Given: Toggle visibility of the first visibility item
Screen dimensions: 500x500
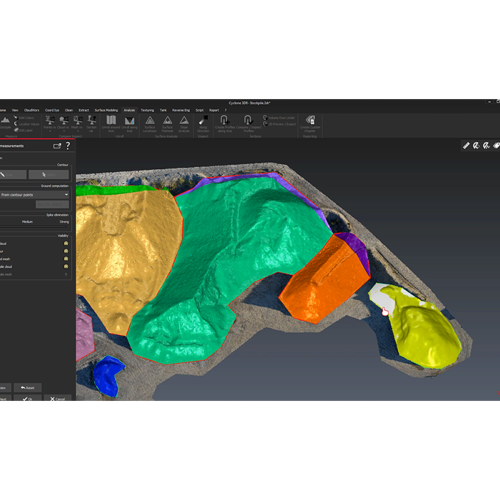Looking at the screenshot, I should pyautogui.click(x=66, y=243).
